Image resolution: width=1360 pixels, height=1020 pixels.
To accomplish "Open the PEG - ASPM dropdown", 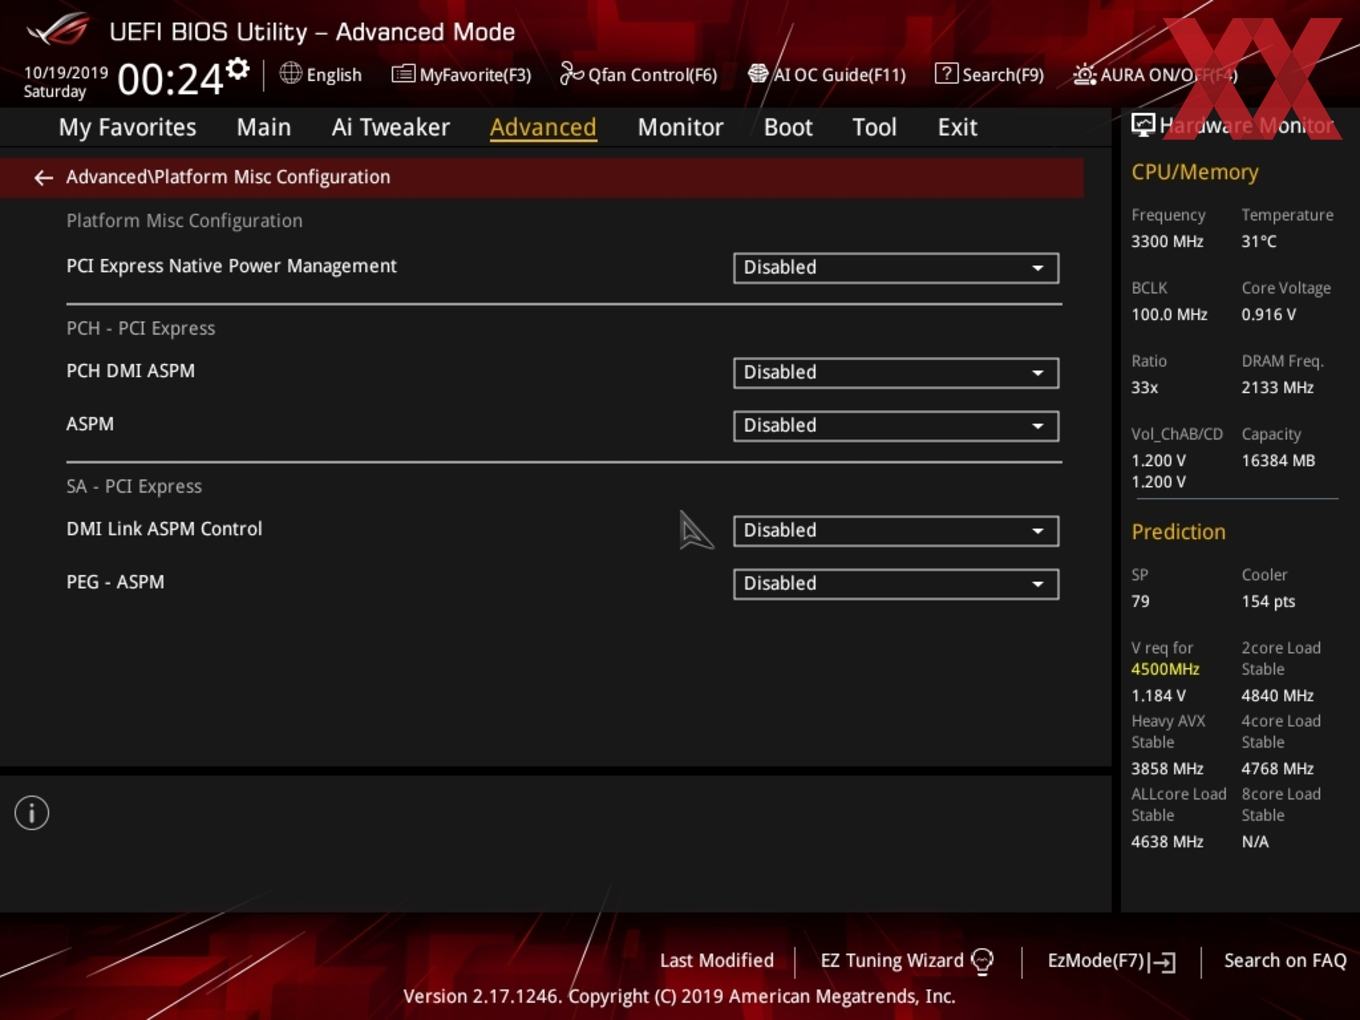I will [896, 584].
